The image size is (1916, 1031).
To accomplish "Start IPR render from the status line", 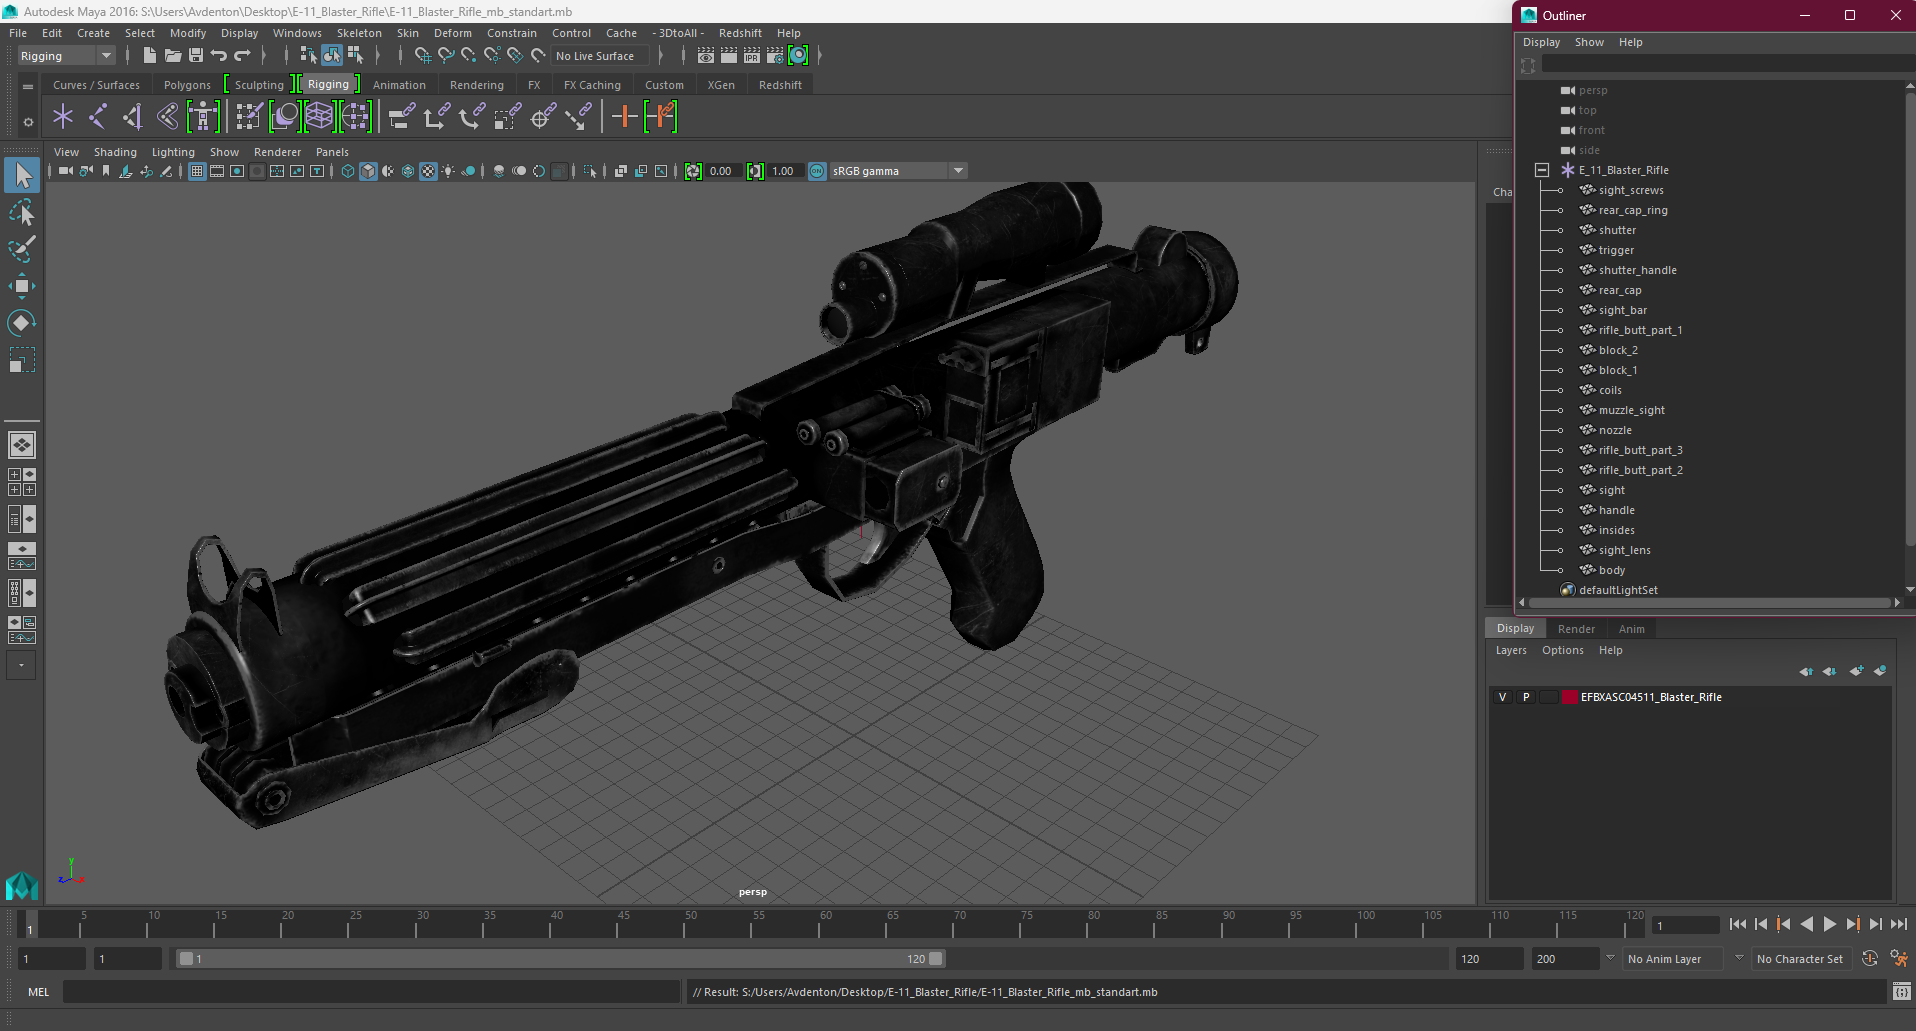I will click(x=752, y=56).
